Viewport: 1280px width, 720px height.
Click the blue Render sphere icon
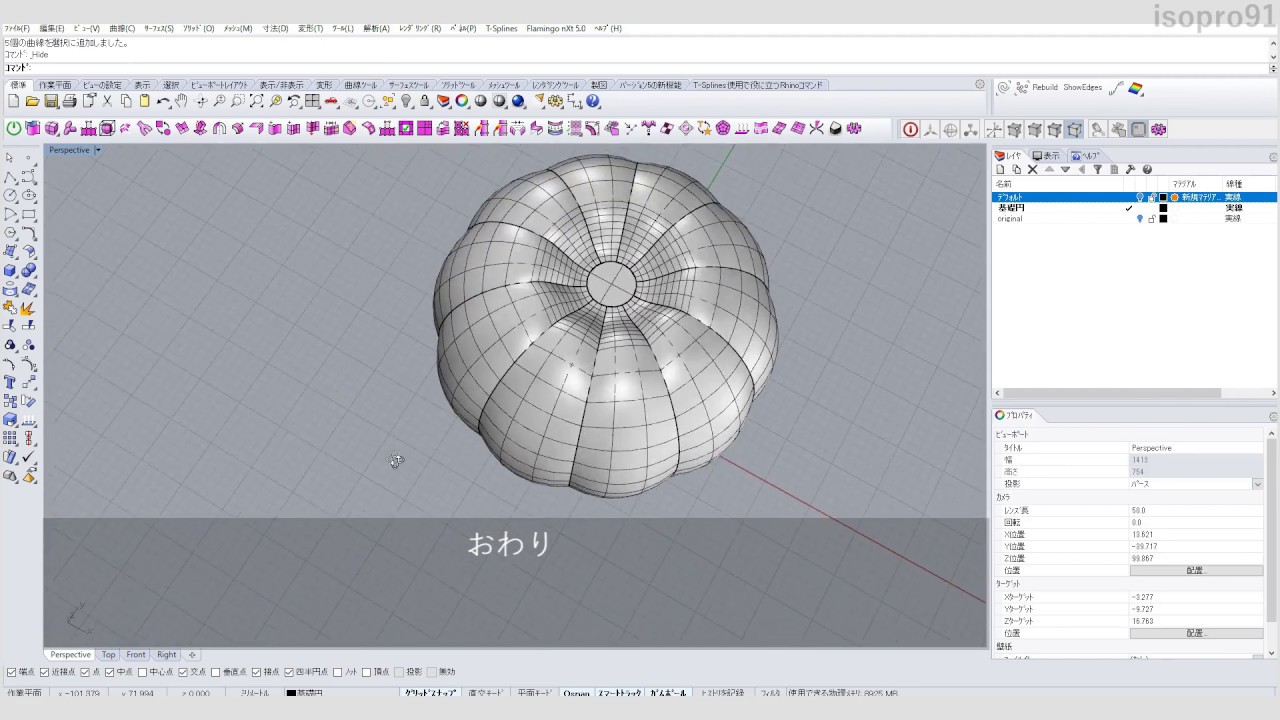click(518, 102)
